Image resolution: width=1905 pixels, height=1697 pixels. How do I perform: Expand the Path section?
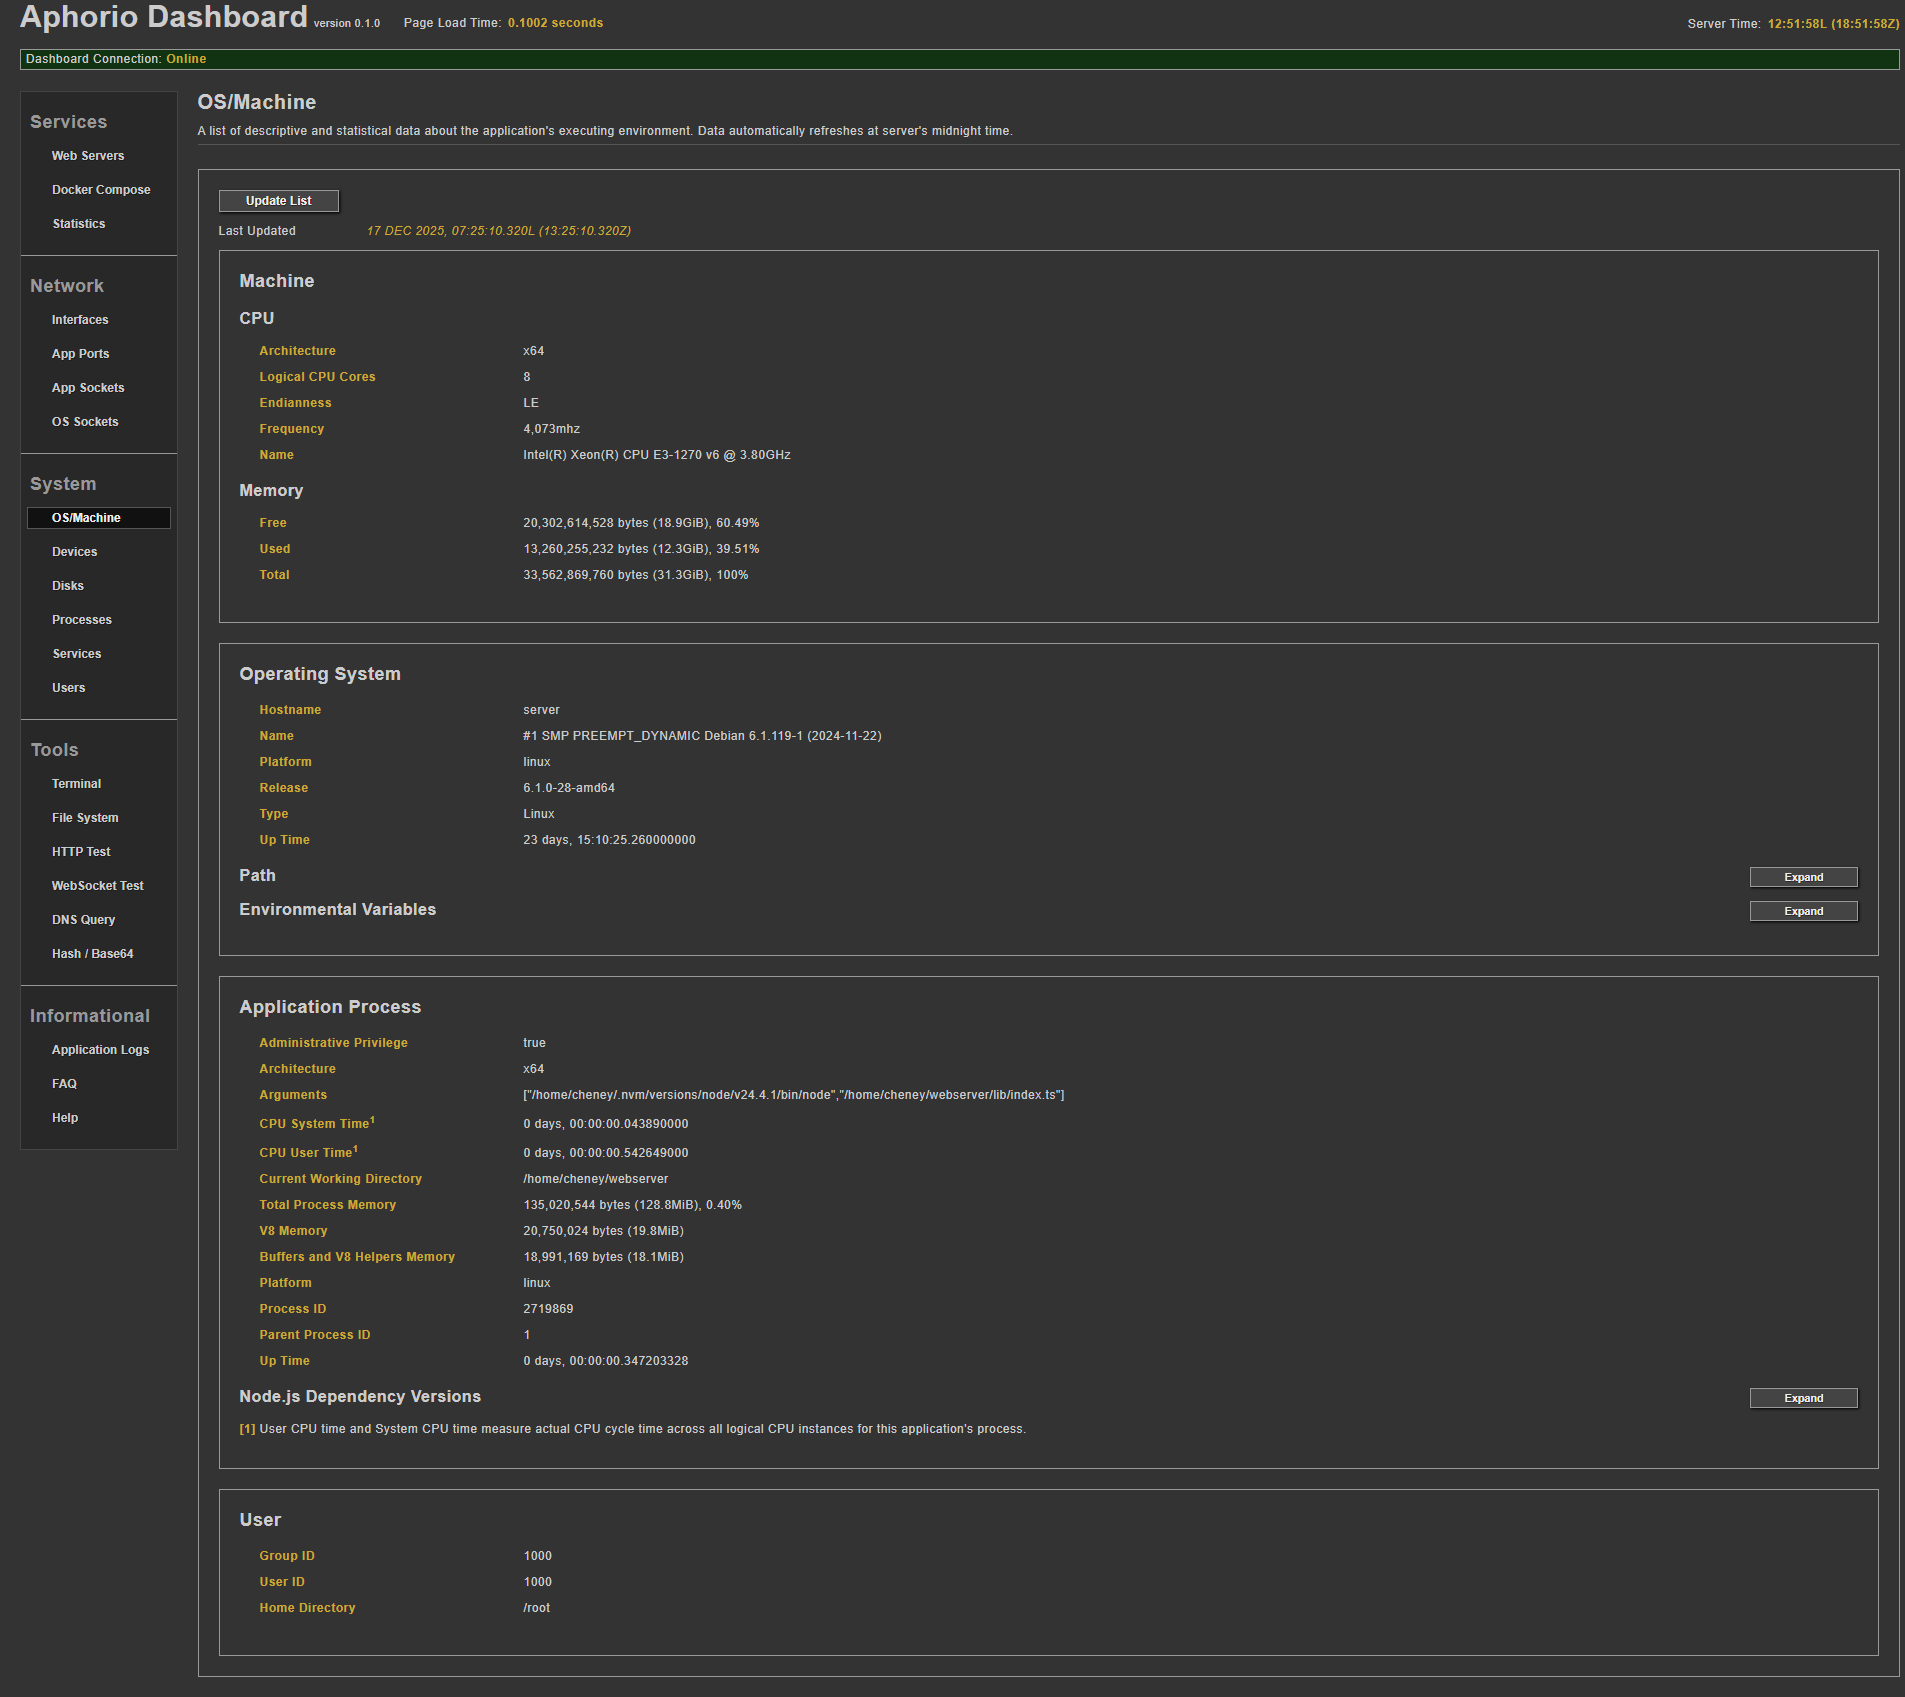click(x=1802, y=877)
